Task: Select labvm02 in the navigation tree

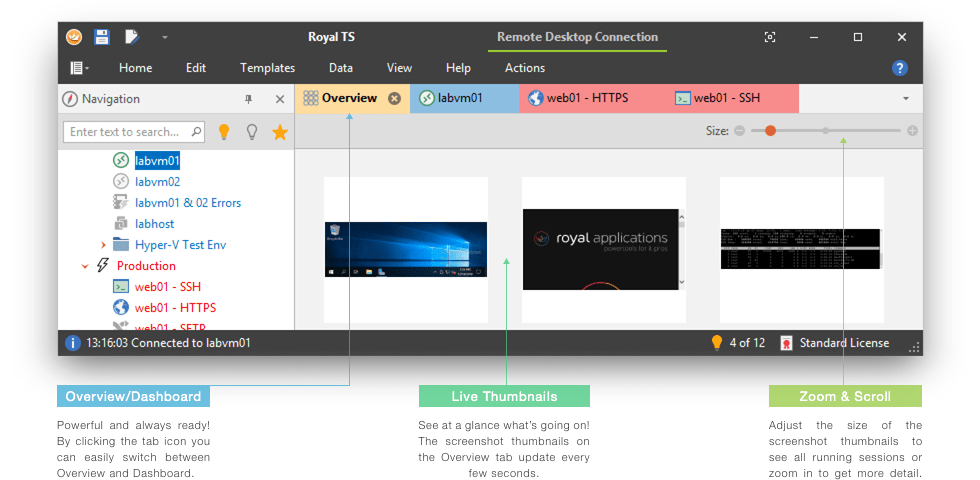Action: point(158,182)
